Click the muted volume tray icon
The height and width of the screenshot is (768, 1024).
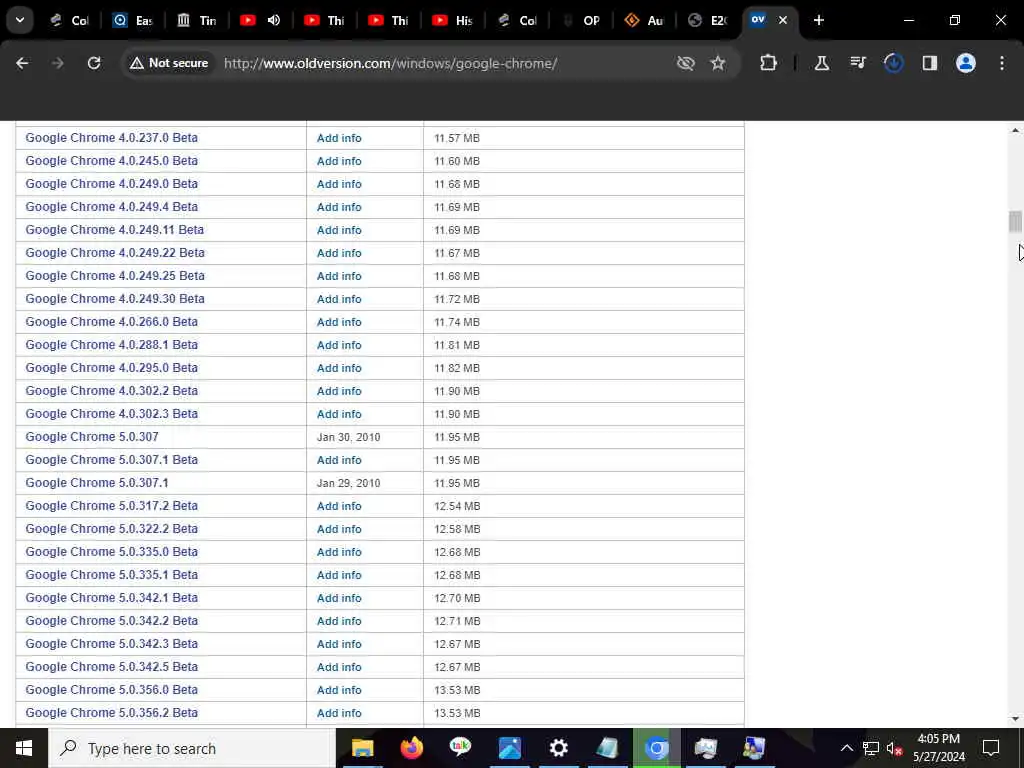[x=894, y=748]
